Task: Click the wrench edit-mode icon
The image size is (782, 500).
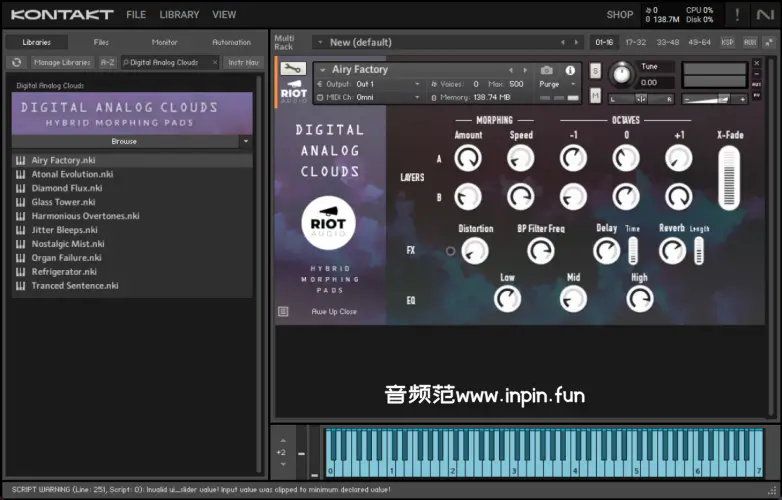Action: (x=293, y=69)
